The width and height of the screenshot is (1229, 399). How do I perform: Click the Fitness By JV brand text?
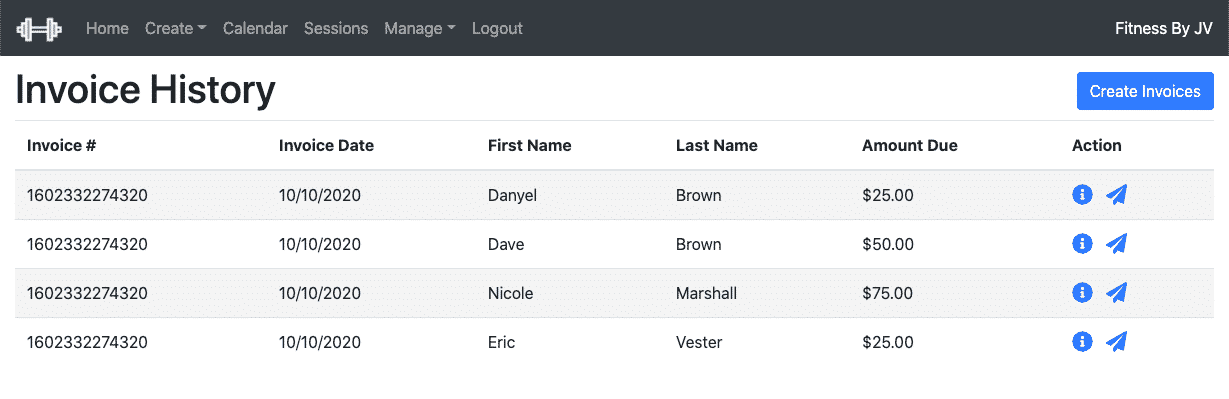point(1164,28)
